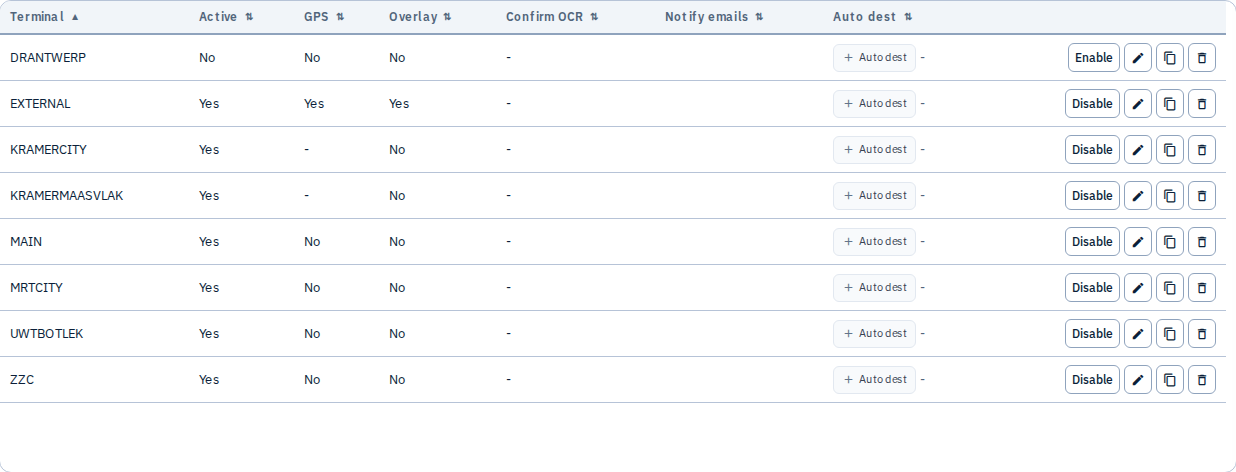Duplicate the MAIN terminal entry

point(1169,242)
